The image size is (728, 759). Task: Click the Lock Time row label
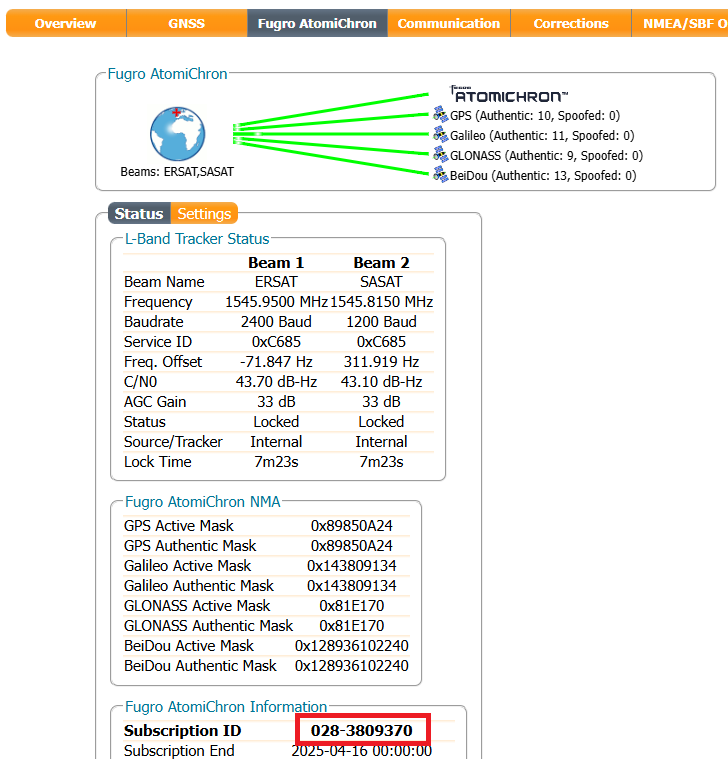(158, 462)
